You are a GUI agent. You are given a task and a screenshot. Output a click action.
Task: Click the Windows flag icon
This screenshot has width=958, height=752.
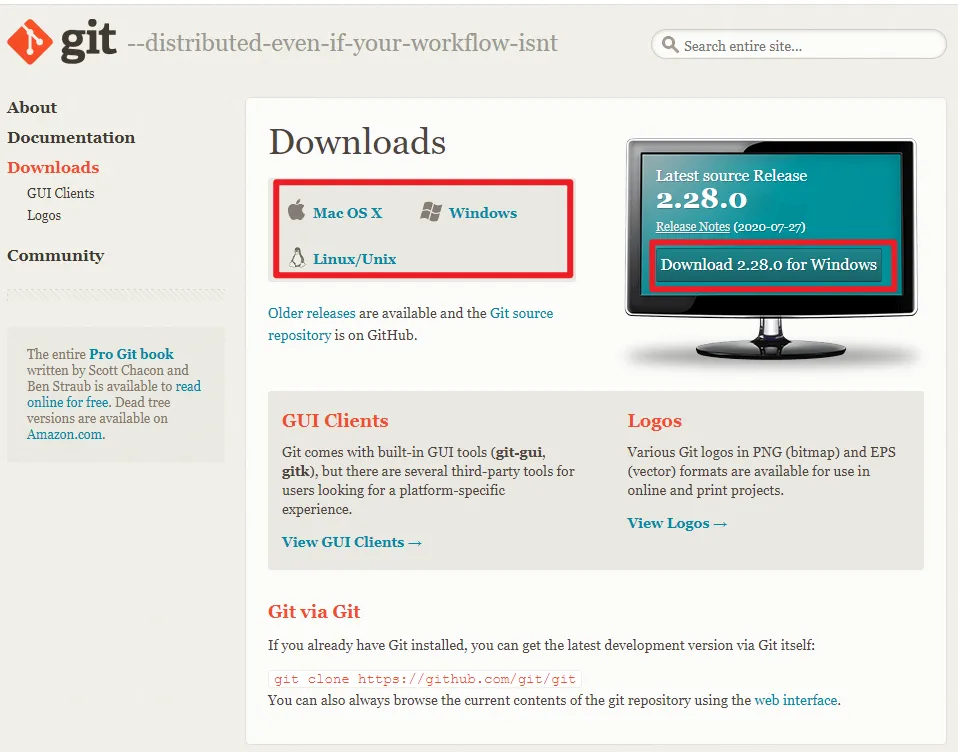pyautogui.click(x=431, y=211)
